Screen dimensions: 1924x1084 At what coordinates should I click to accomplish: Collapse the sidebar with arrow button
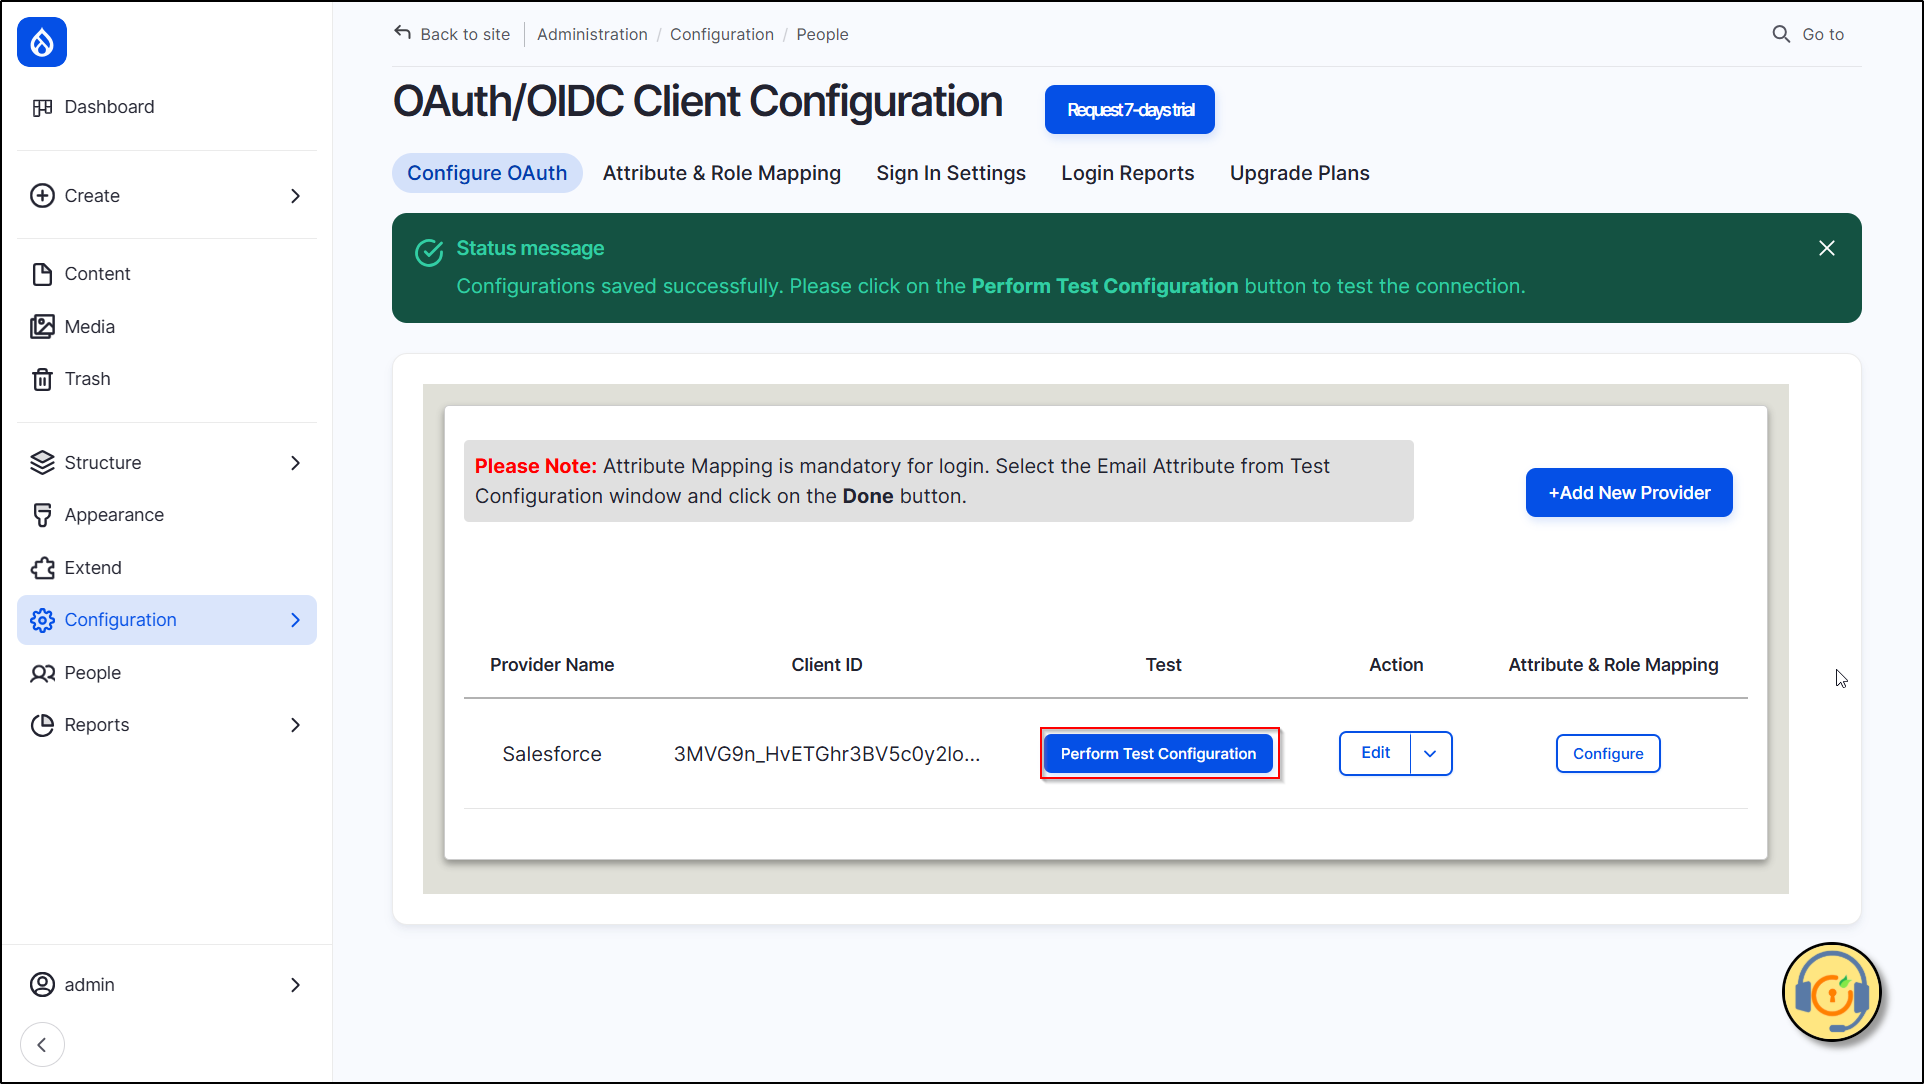click(42, 1045)
